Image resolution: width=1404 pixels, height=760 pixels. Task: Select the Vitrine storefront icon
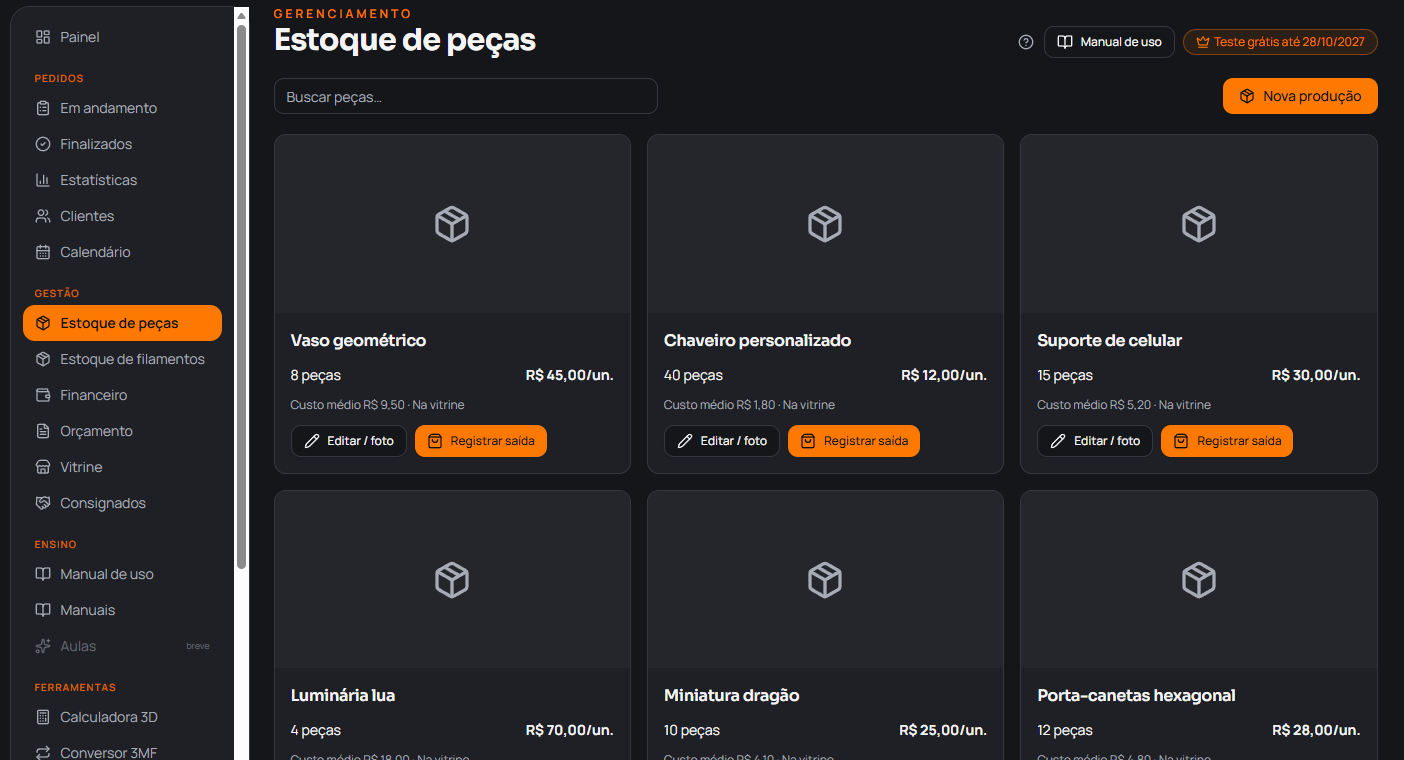coord(43,467)
